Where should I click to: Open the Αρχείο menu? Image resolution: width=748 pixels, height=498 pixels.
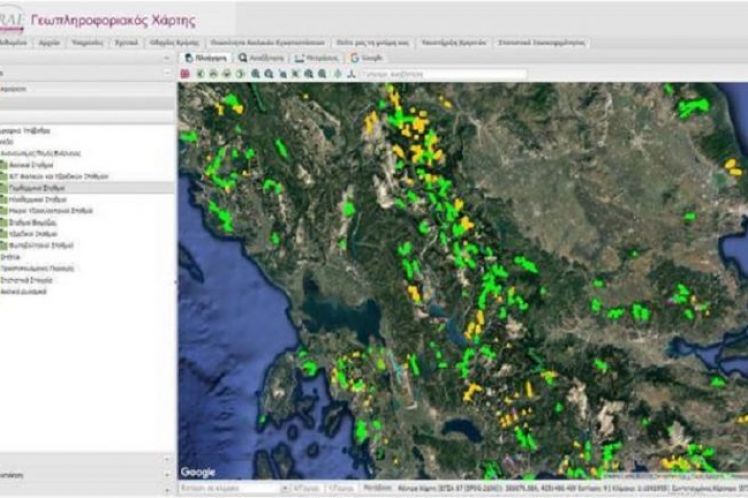click(x=48, y=43)
